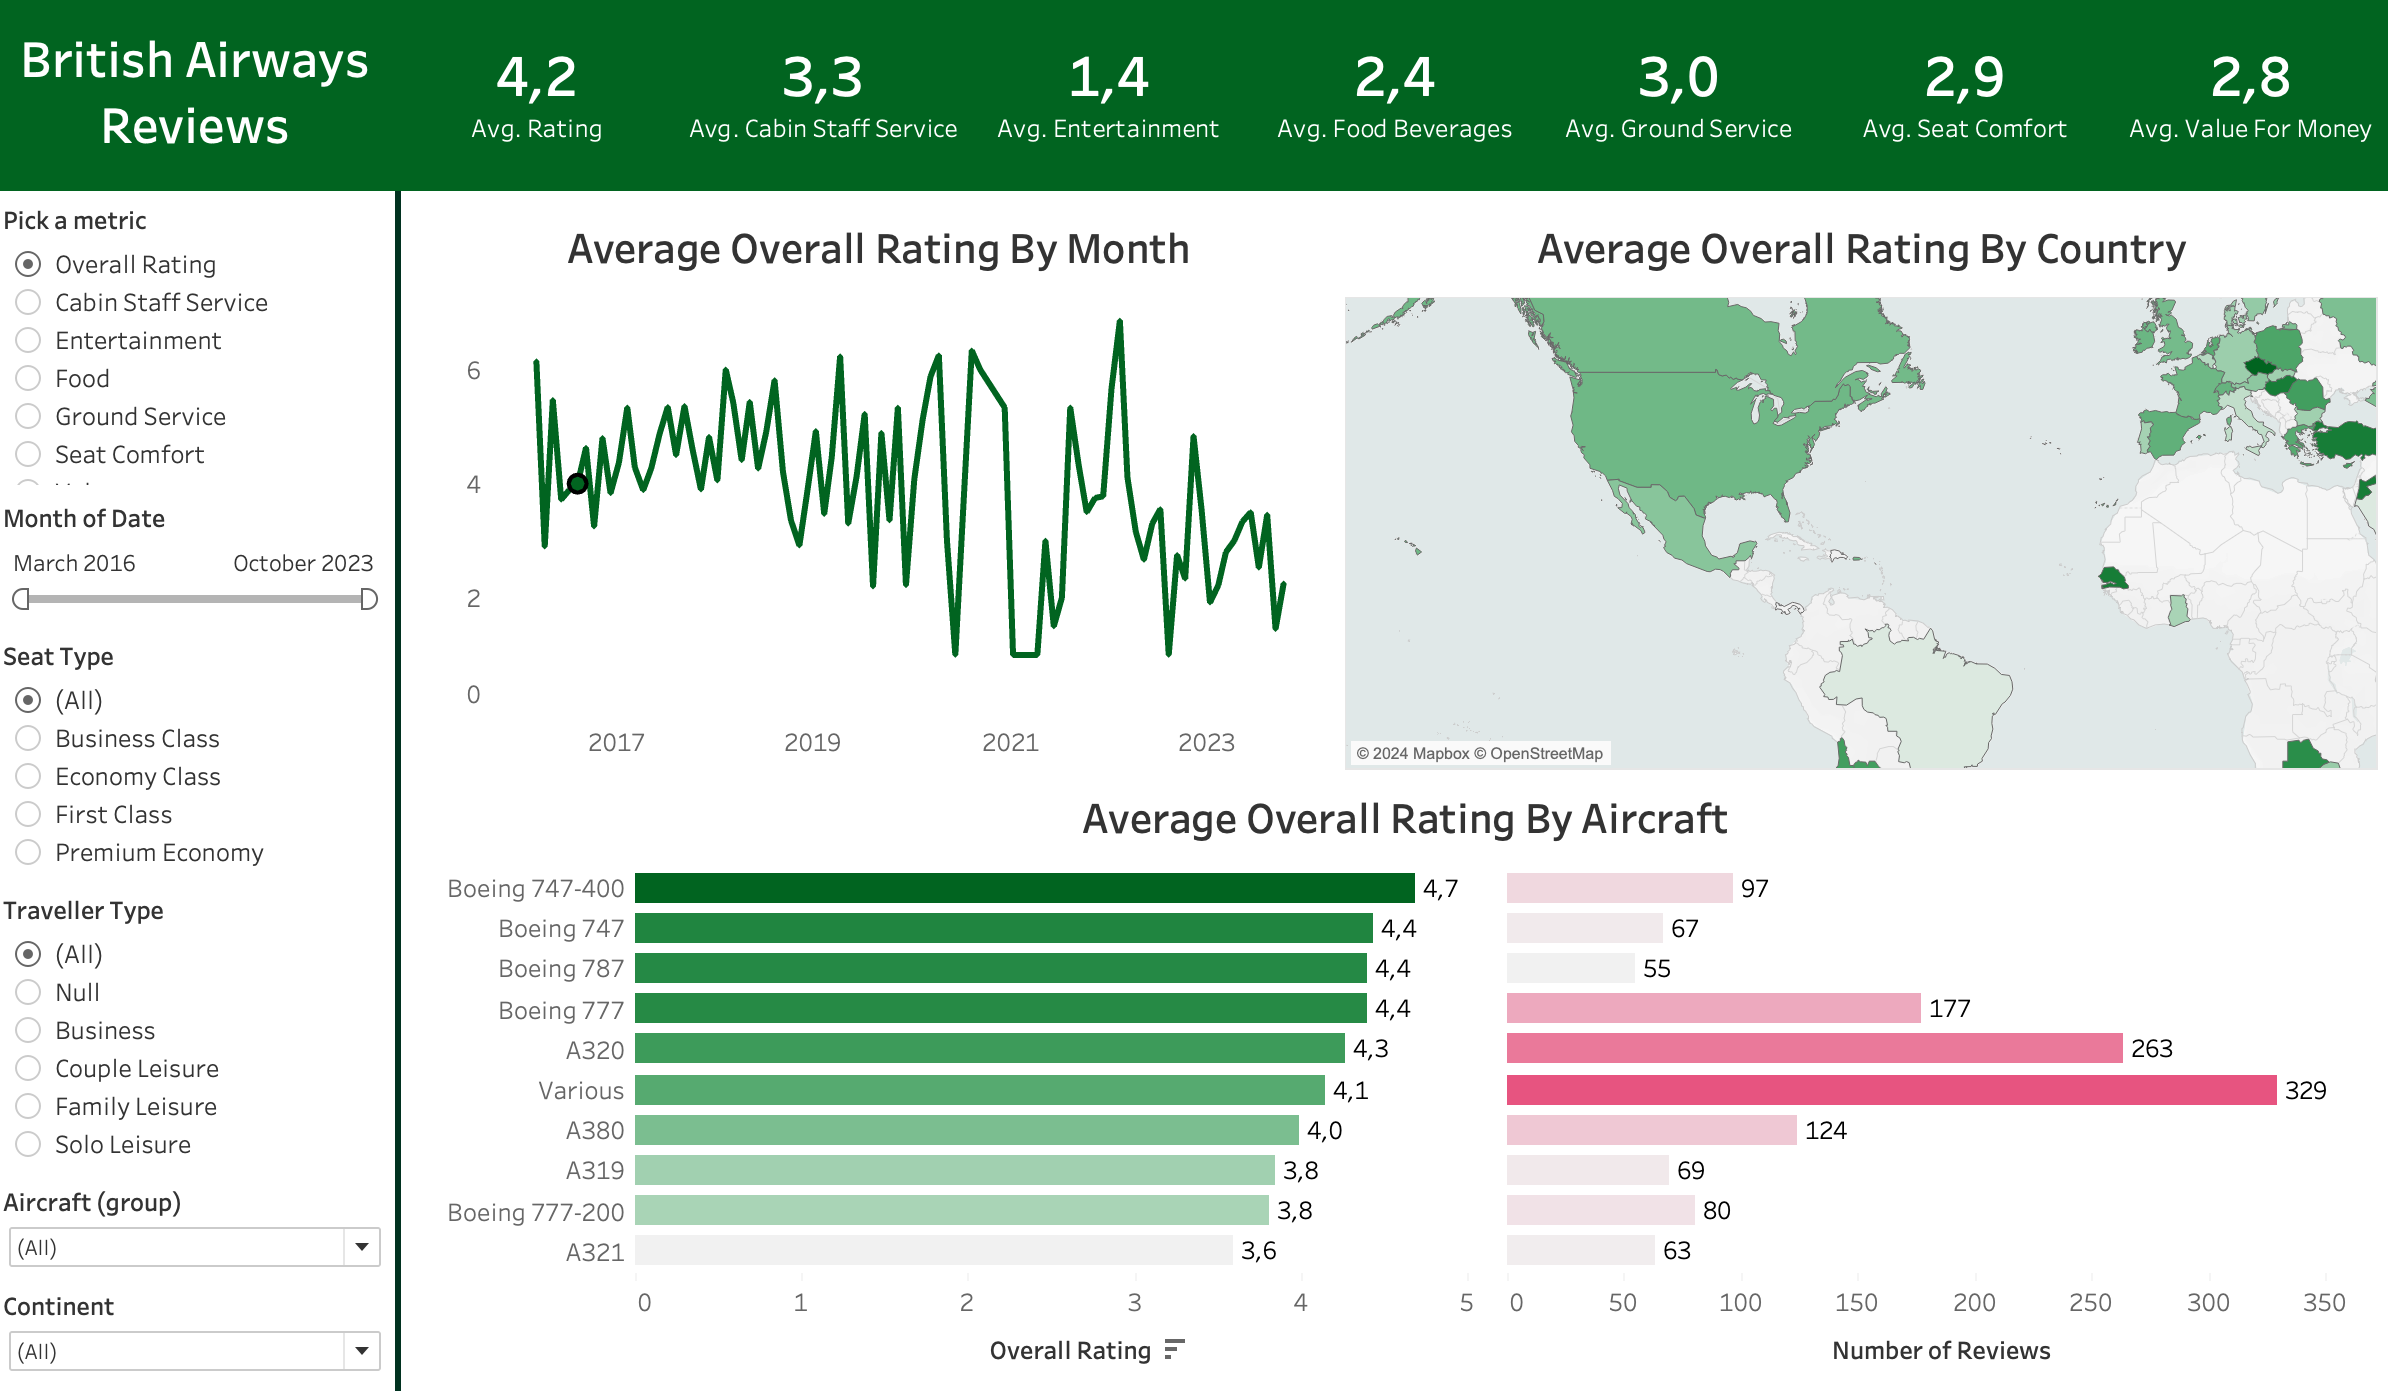
Task: Choose Couple Leisure traveller type
Action: pyautogui.click(x=28, y=1068)
